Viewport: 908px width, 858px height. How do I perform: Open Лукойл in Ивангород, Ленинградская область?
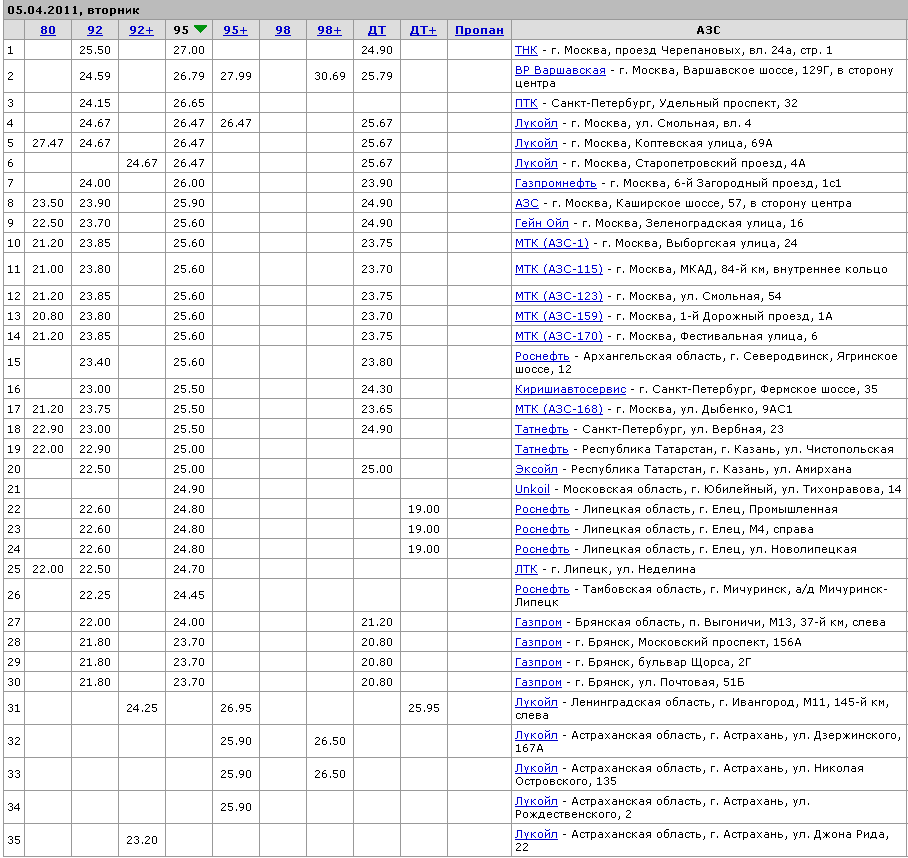[x=536, y=702]
